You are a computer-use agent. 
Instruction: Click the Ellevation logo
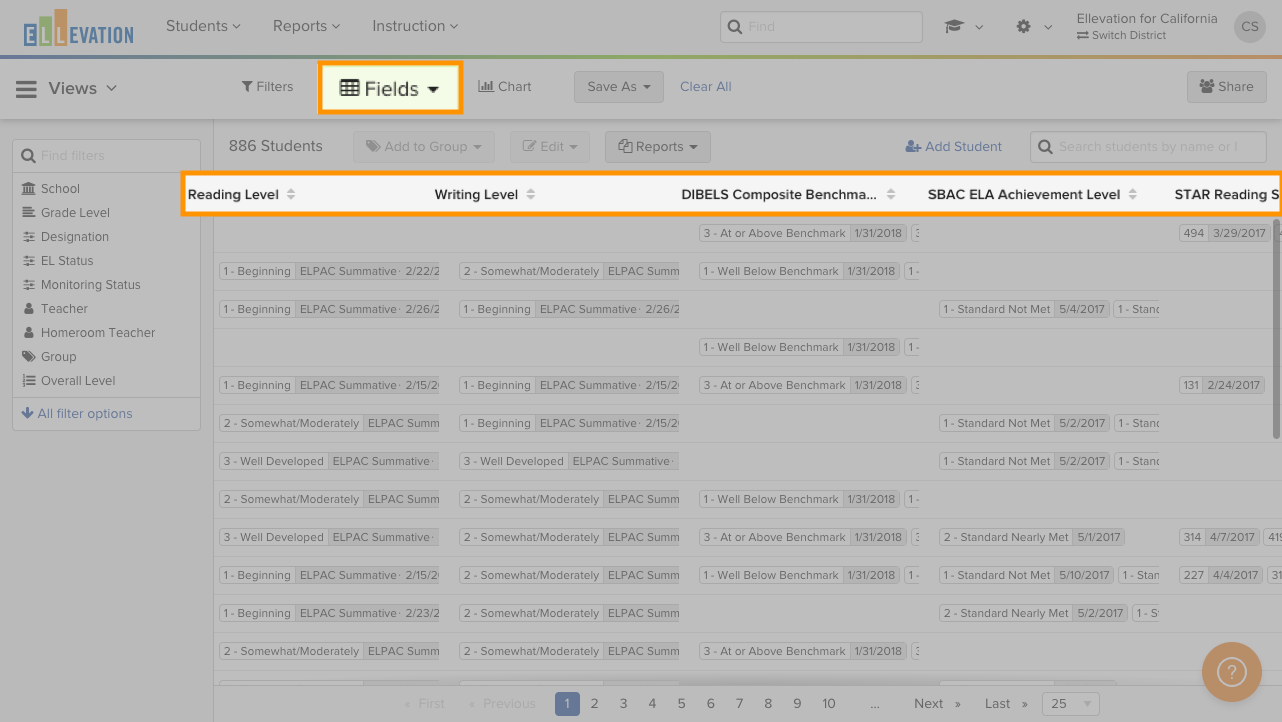point(79,29)
